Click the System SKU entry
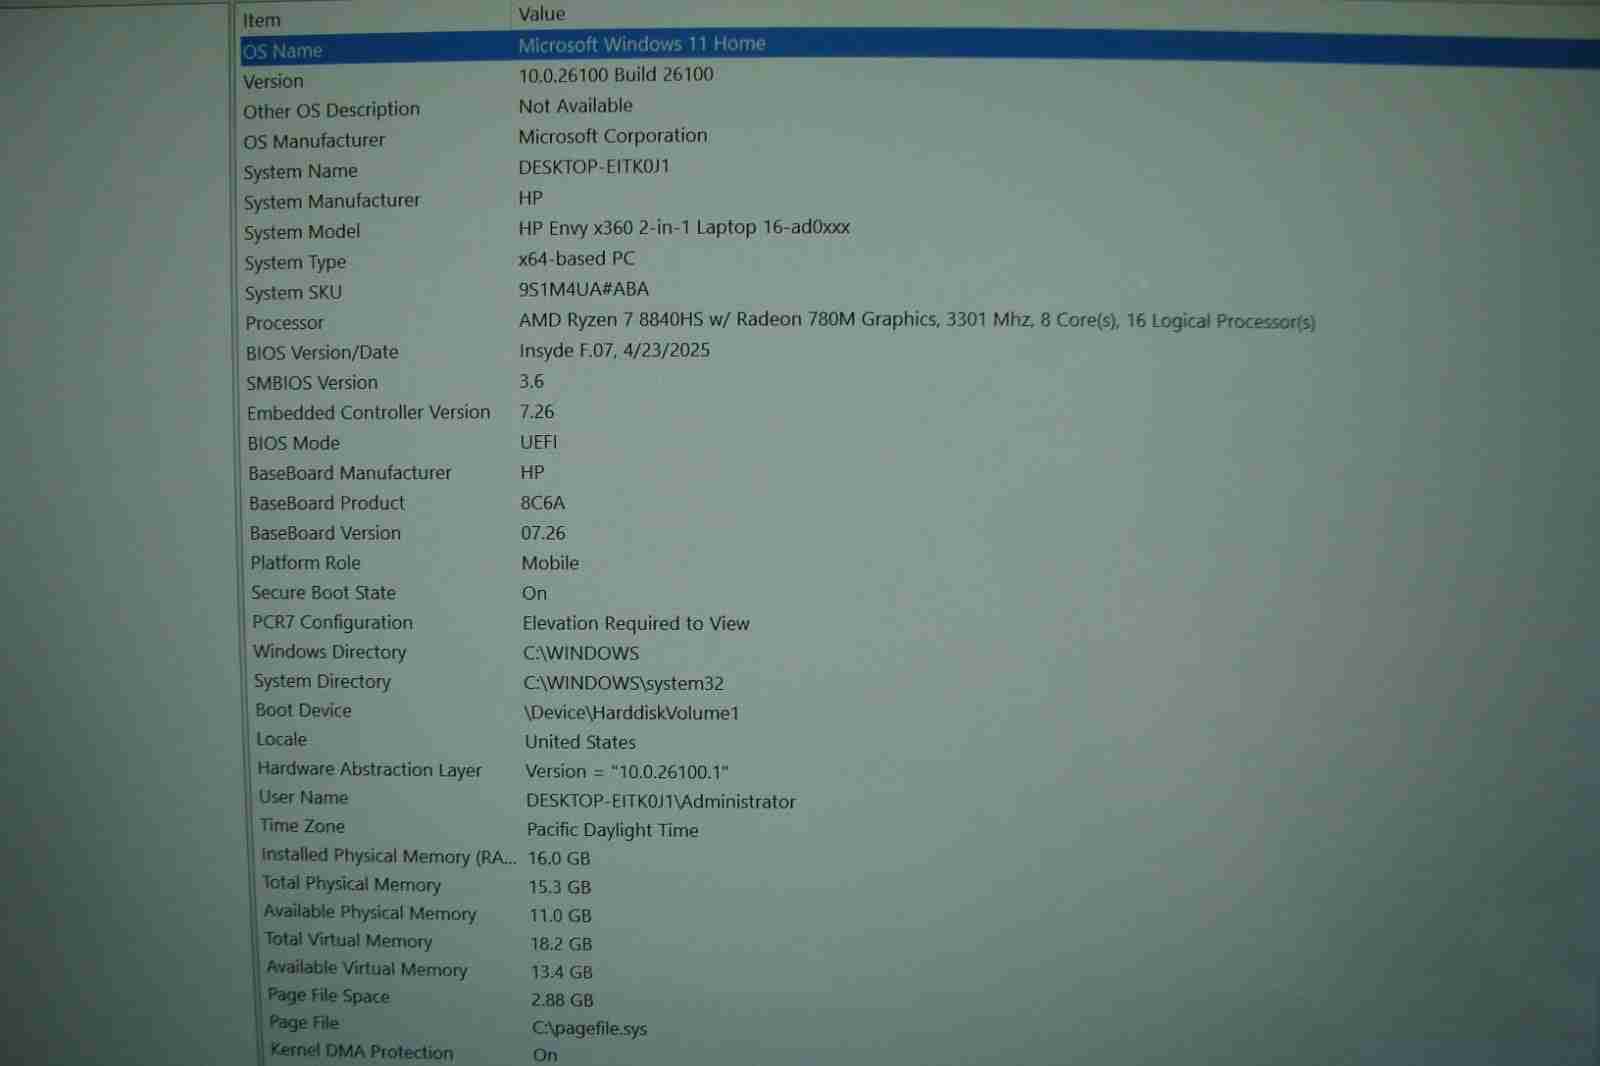The width and height of the screenshot is (1600, 1066). [294, 293]
